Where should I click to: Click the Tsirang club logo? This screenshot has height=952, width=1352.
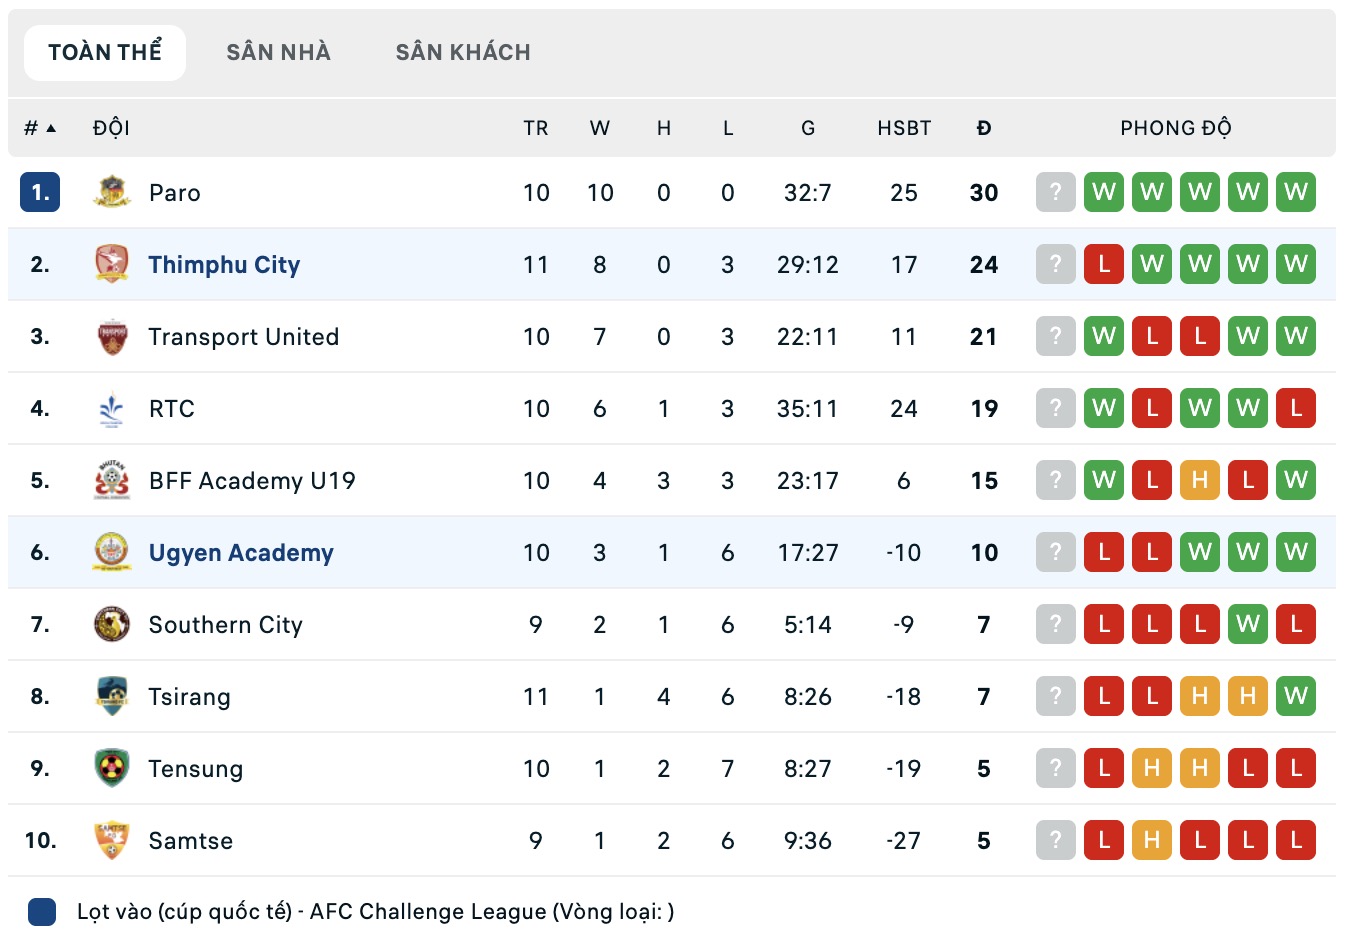click(112, 696)
